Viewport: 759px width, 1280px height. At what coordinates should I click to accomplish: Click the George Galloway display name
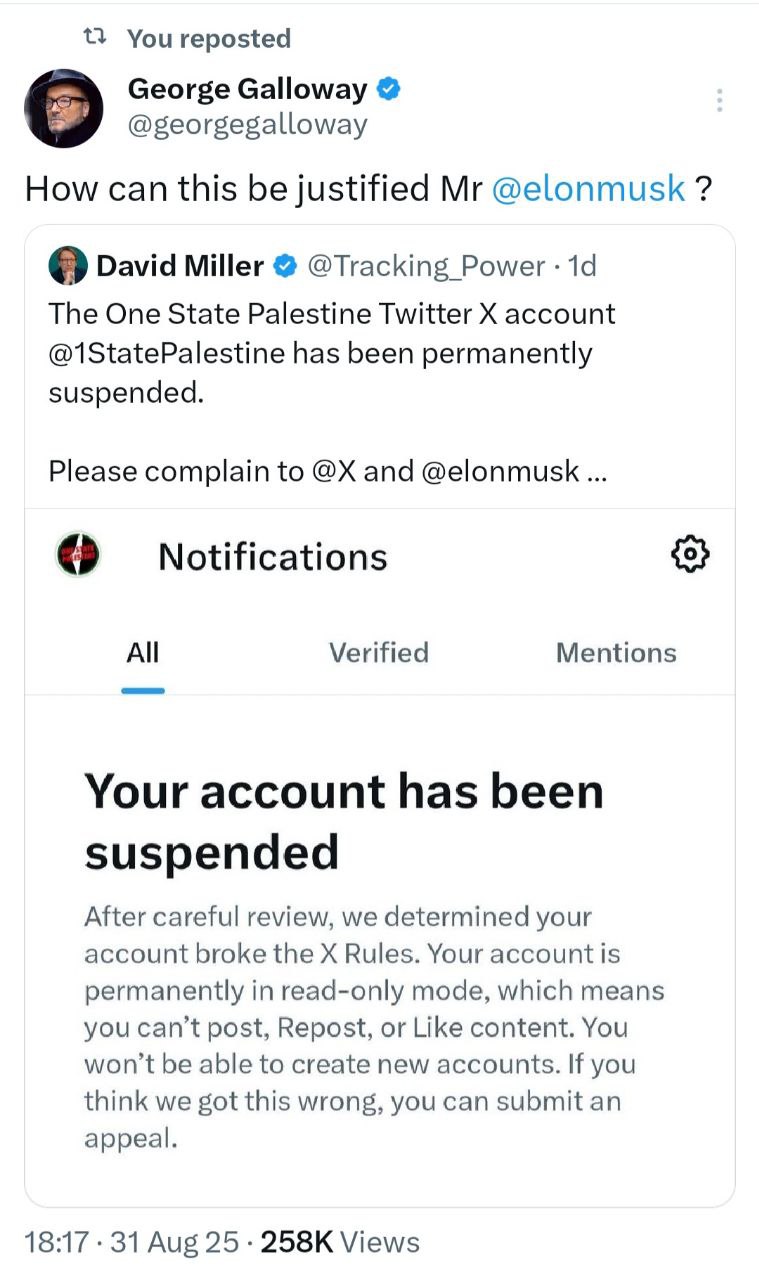tap(248, 90)
